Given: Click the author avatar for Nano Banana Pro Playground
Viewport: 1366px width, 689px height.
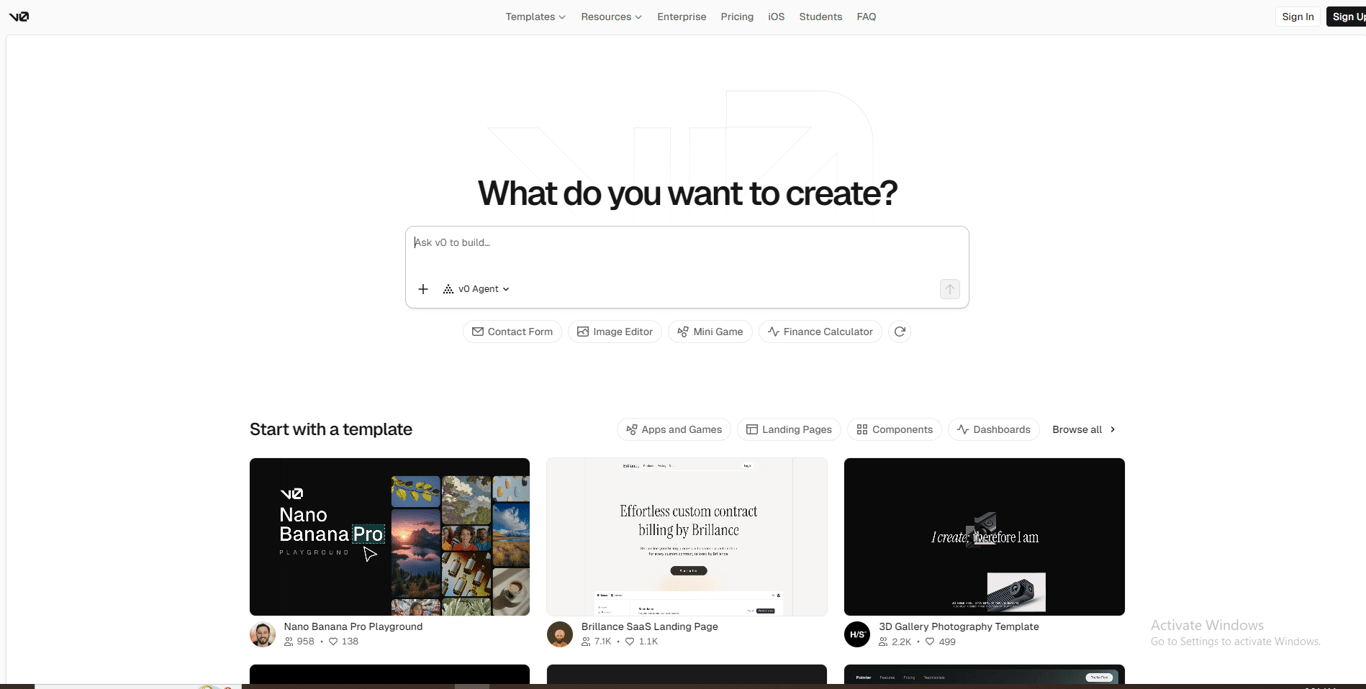Looking at the screenshot, I should point(263,634).
